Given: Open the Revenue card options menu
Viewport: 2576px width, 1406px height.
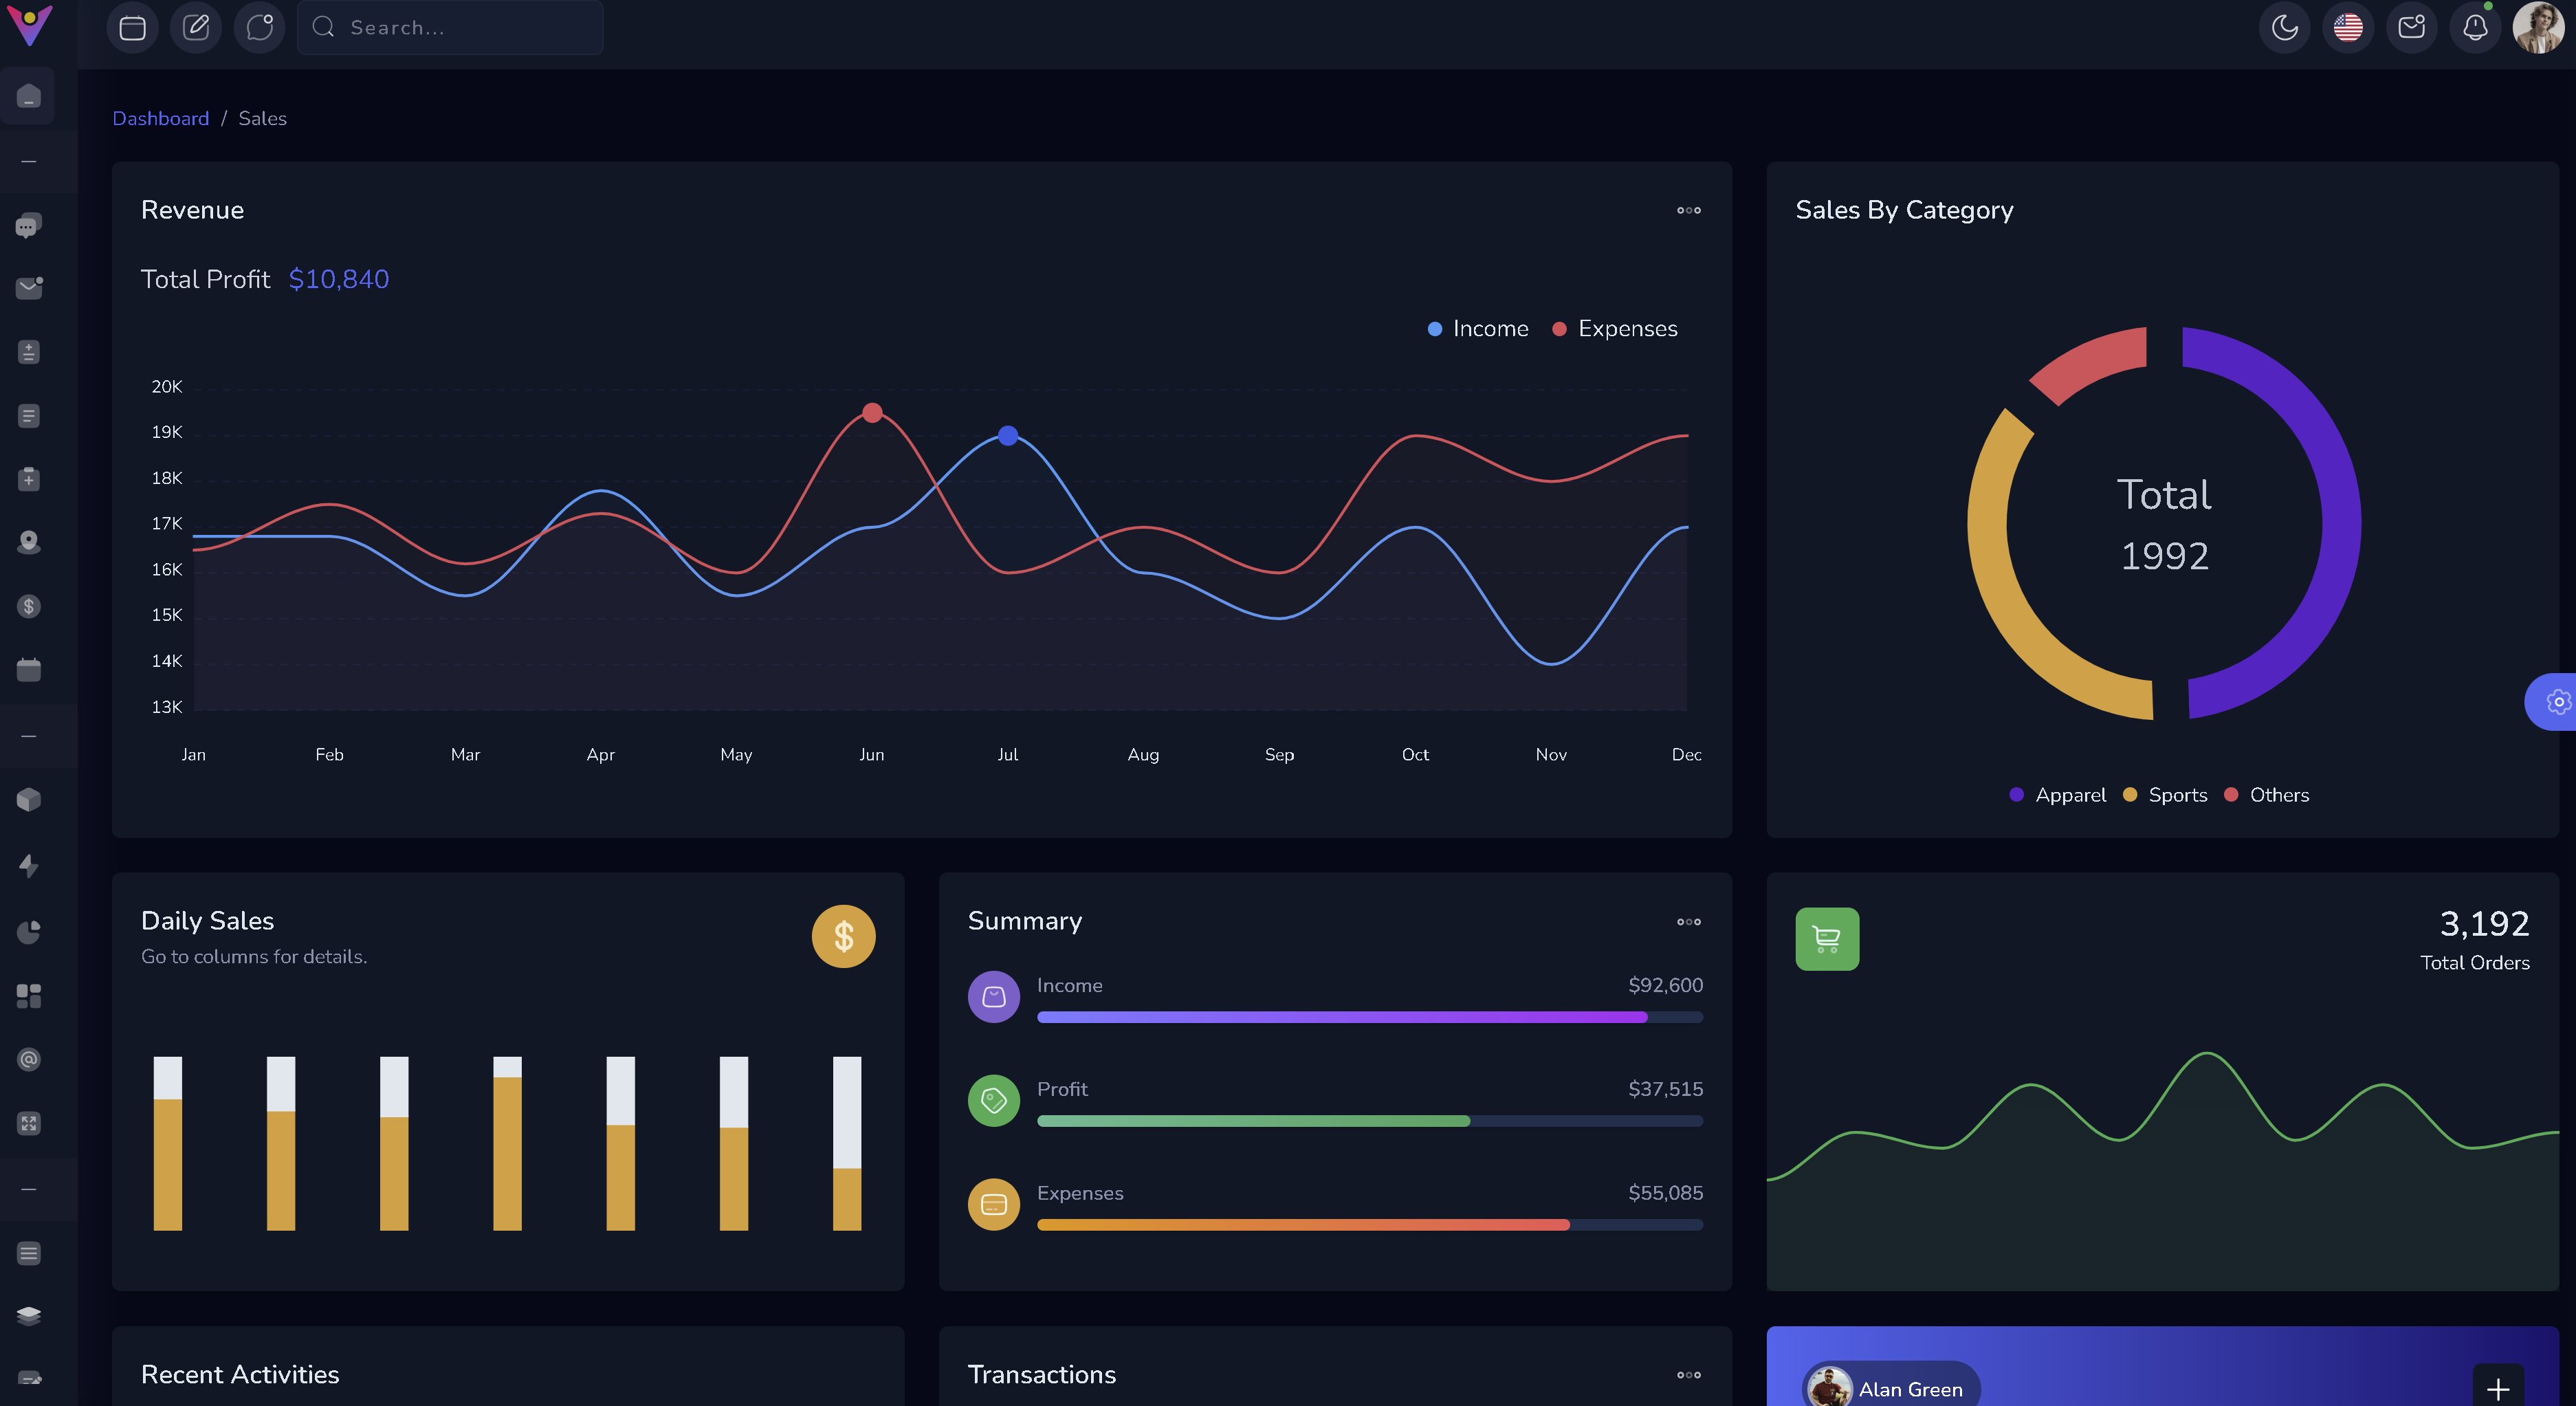Looking at the screenshot, I should pos(1688,210).
